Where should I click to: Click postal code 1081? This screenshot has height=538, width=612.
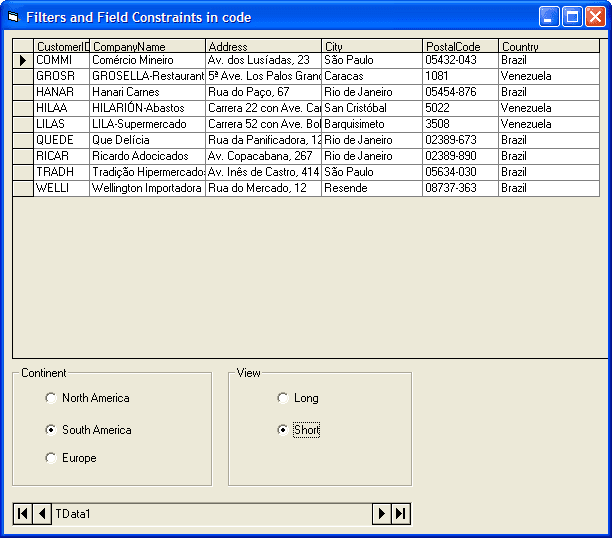coord(461,77)
